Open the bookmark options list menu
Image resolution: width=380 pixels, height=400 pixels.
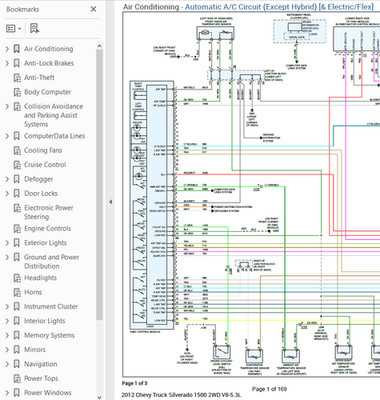click(x=14, y=29)
